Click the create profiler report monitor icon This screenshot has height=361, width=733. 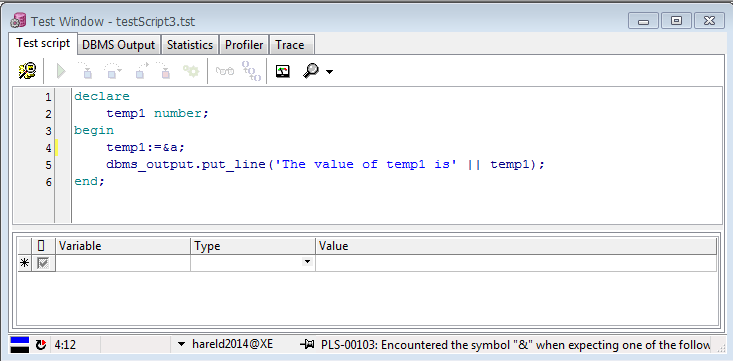click(282, 71)
